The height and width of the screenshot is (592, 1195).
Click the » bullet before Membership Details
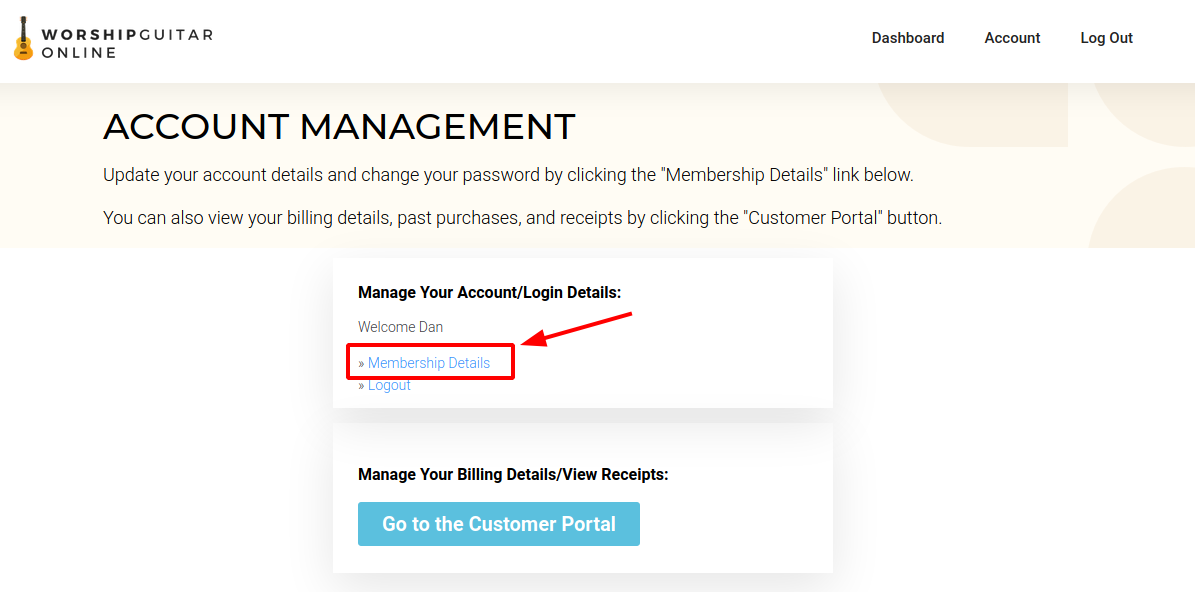[361, 363]
